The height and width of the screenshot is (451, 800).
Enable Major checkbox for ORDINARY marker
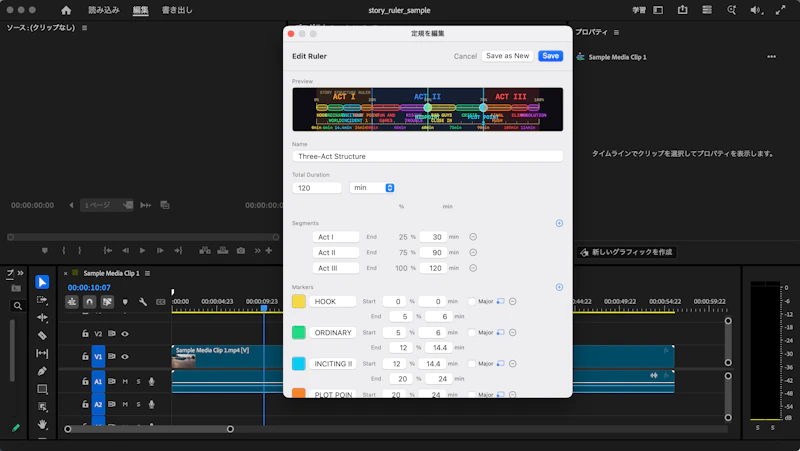pyautogui.click(x=472, y=333)
